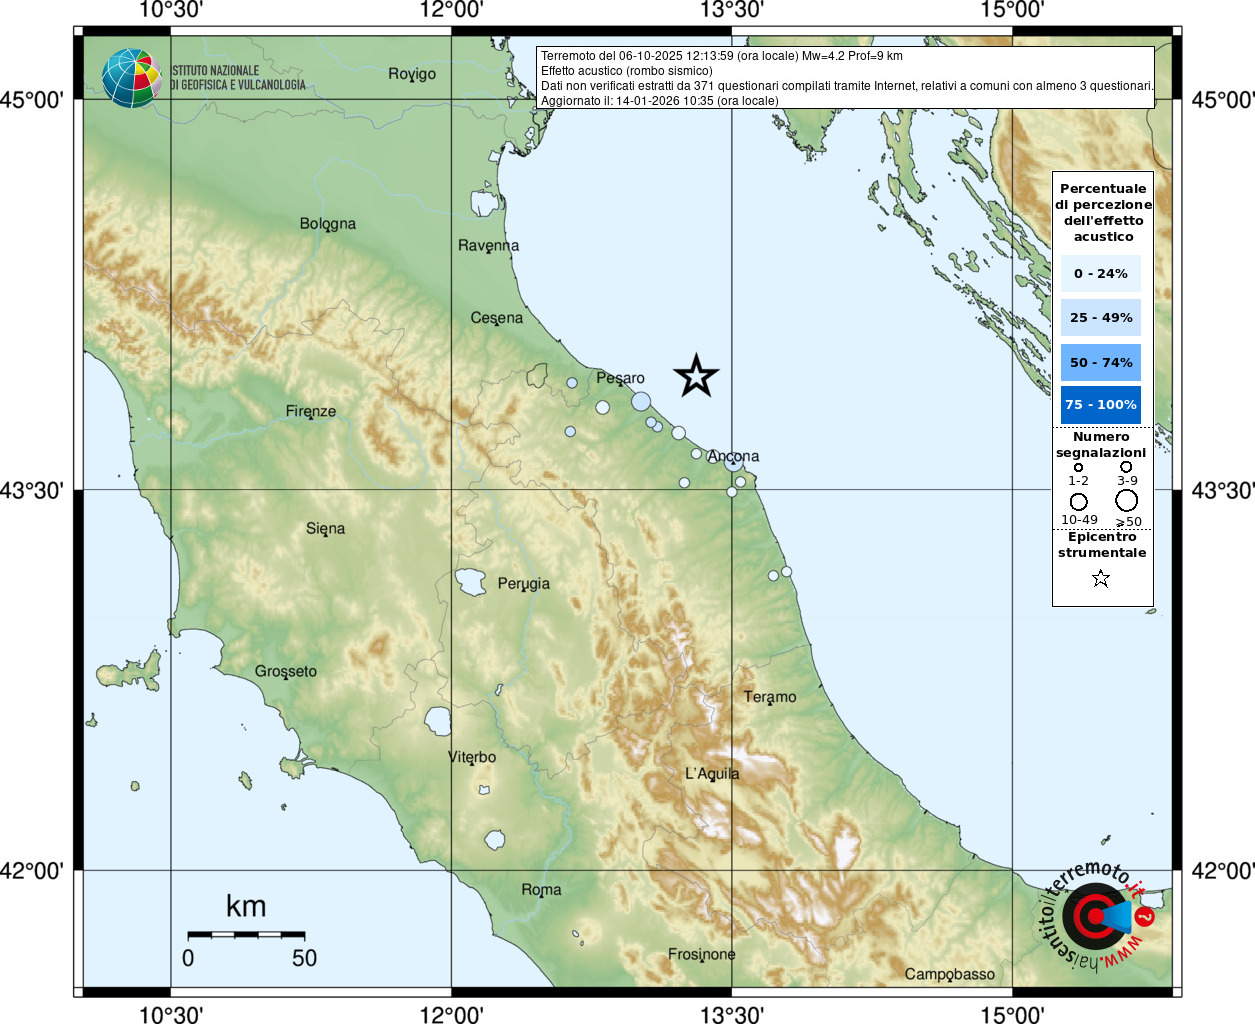Click the Roma city label
1255x1024 pixels.
click(x=542, y=890)
